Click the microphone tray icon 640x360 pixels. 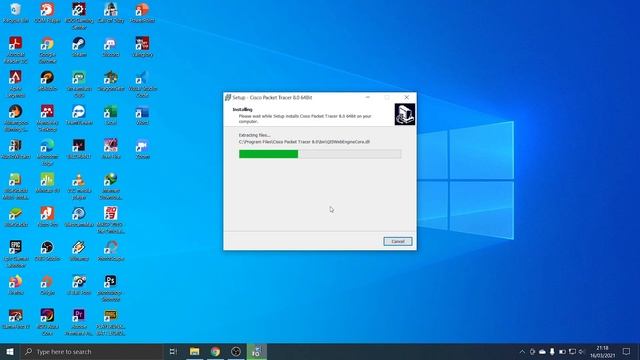(x=552, y=351)
